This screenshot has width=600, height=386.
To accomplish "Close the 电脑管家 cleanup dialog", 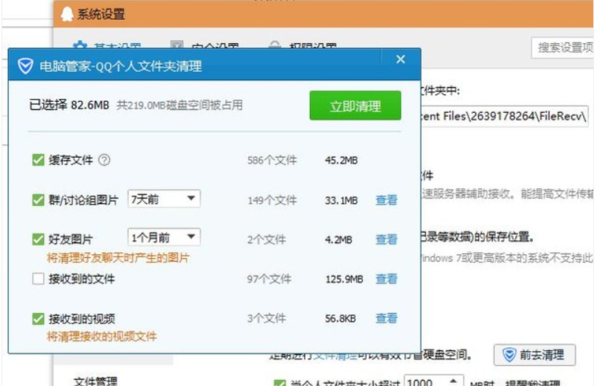I will point(400,59).
